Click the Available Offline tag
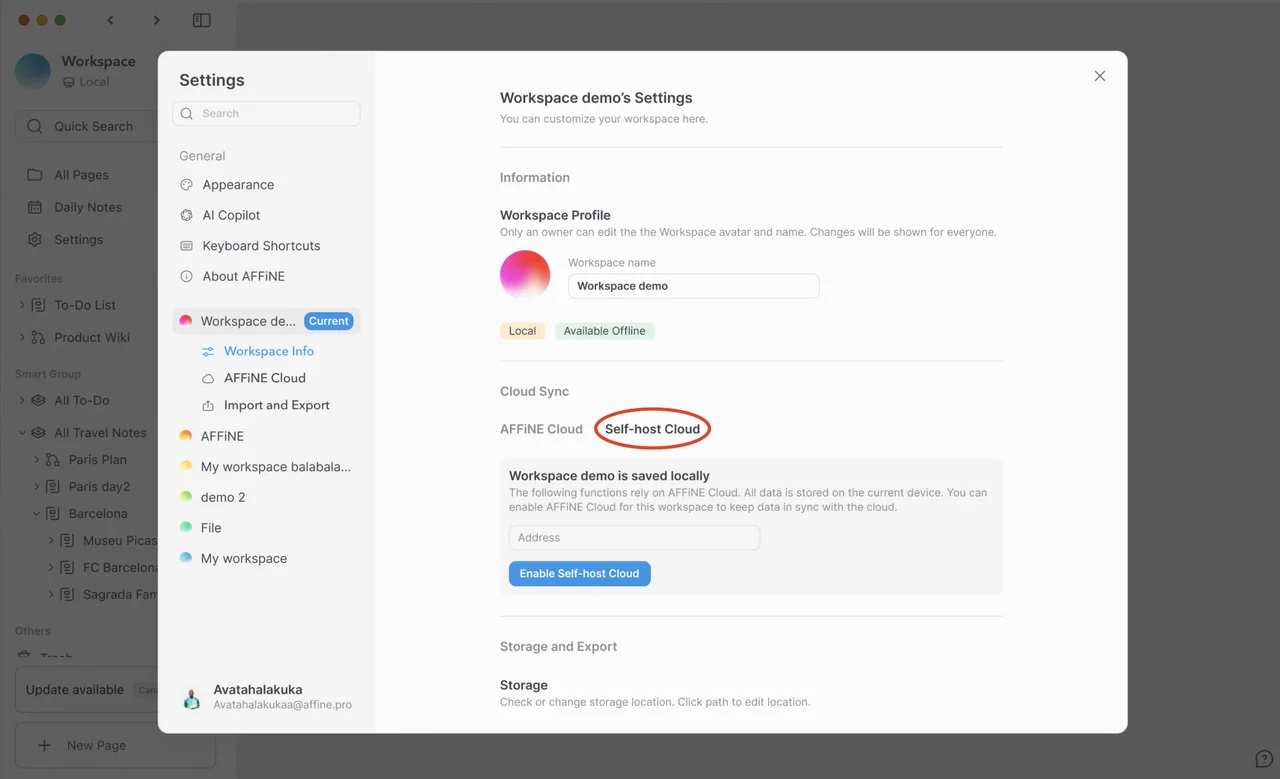Image resolution: width=1280 pixels, height=779 pixels. coord(604,331)
